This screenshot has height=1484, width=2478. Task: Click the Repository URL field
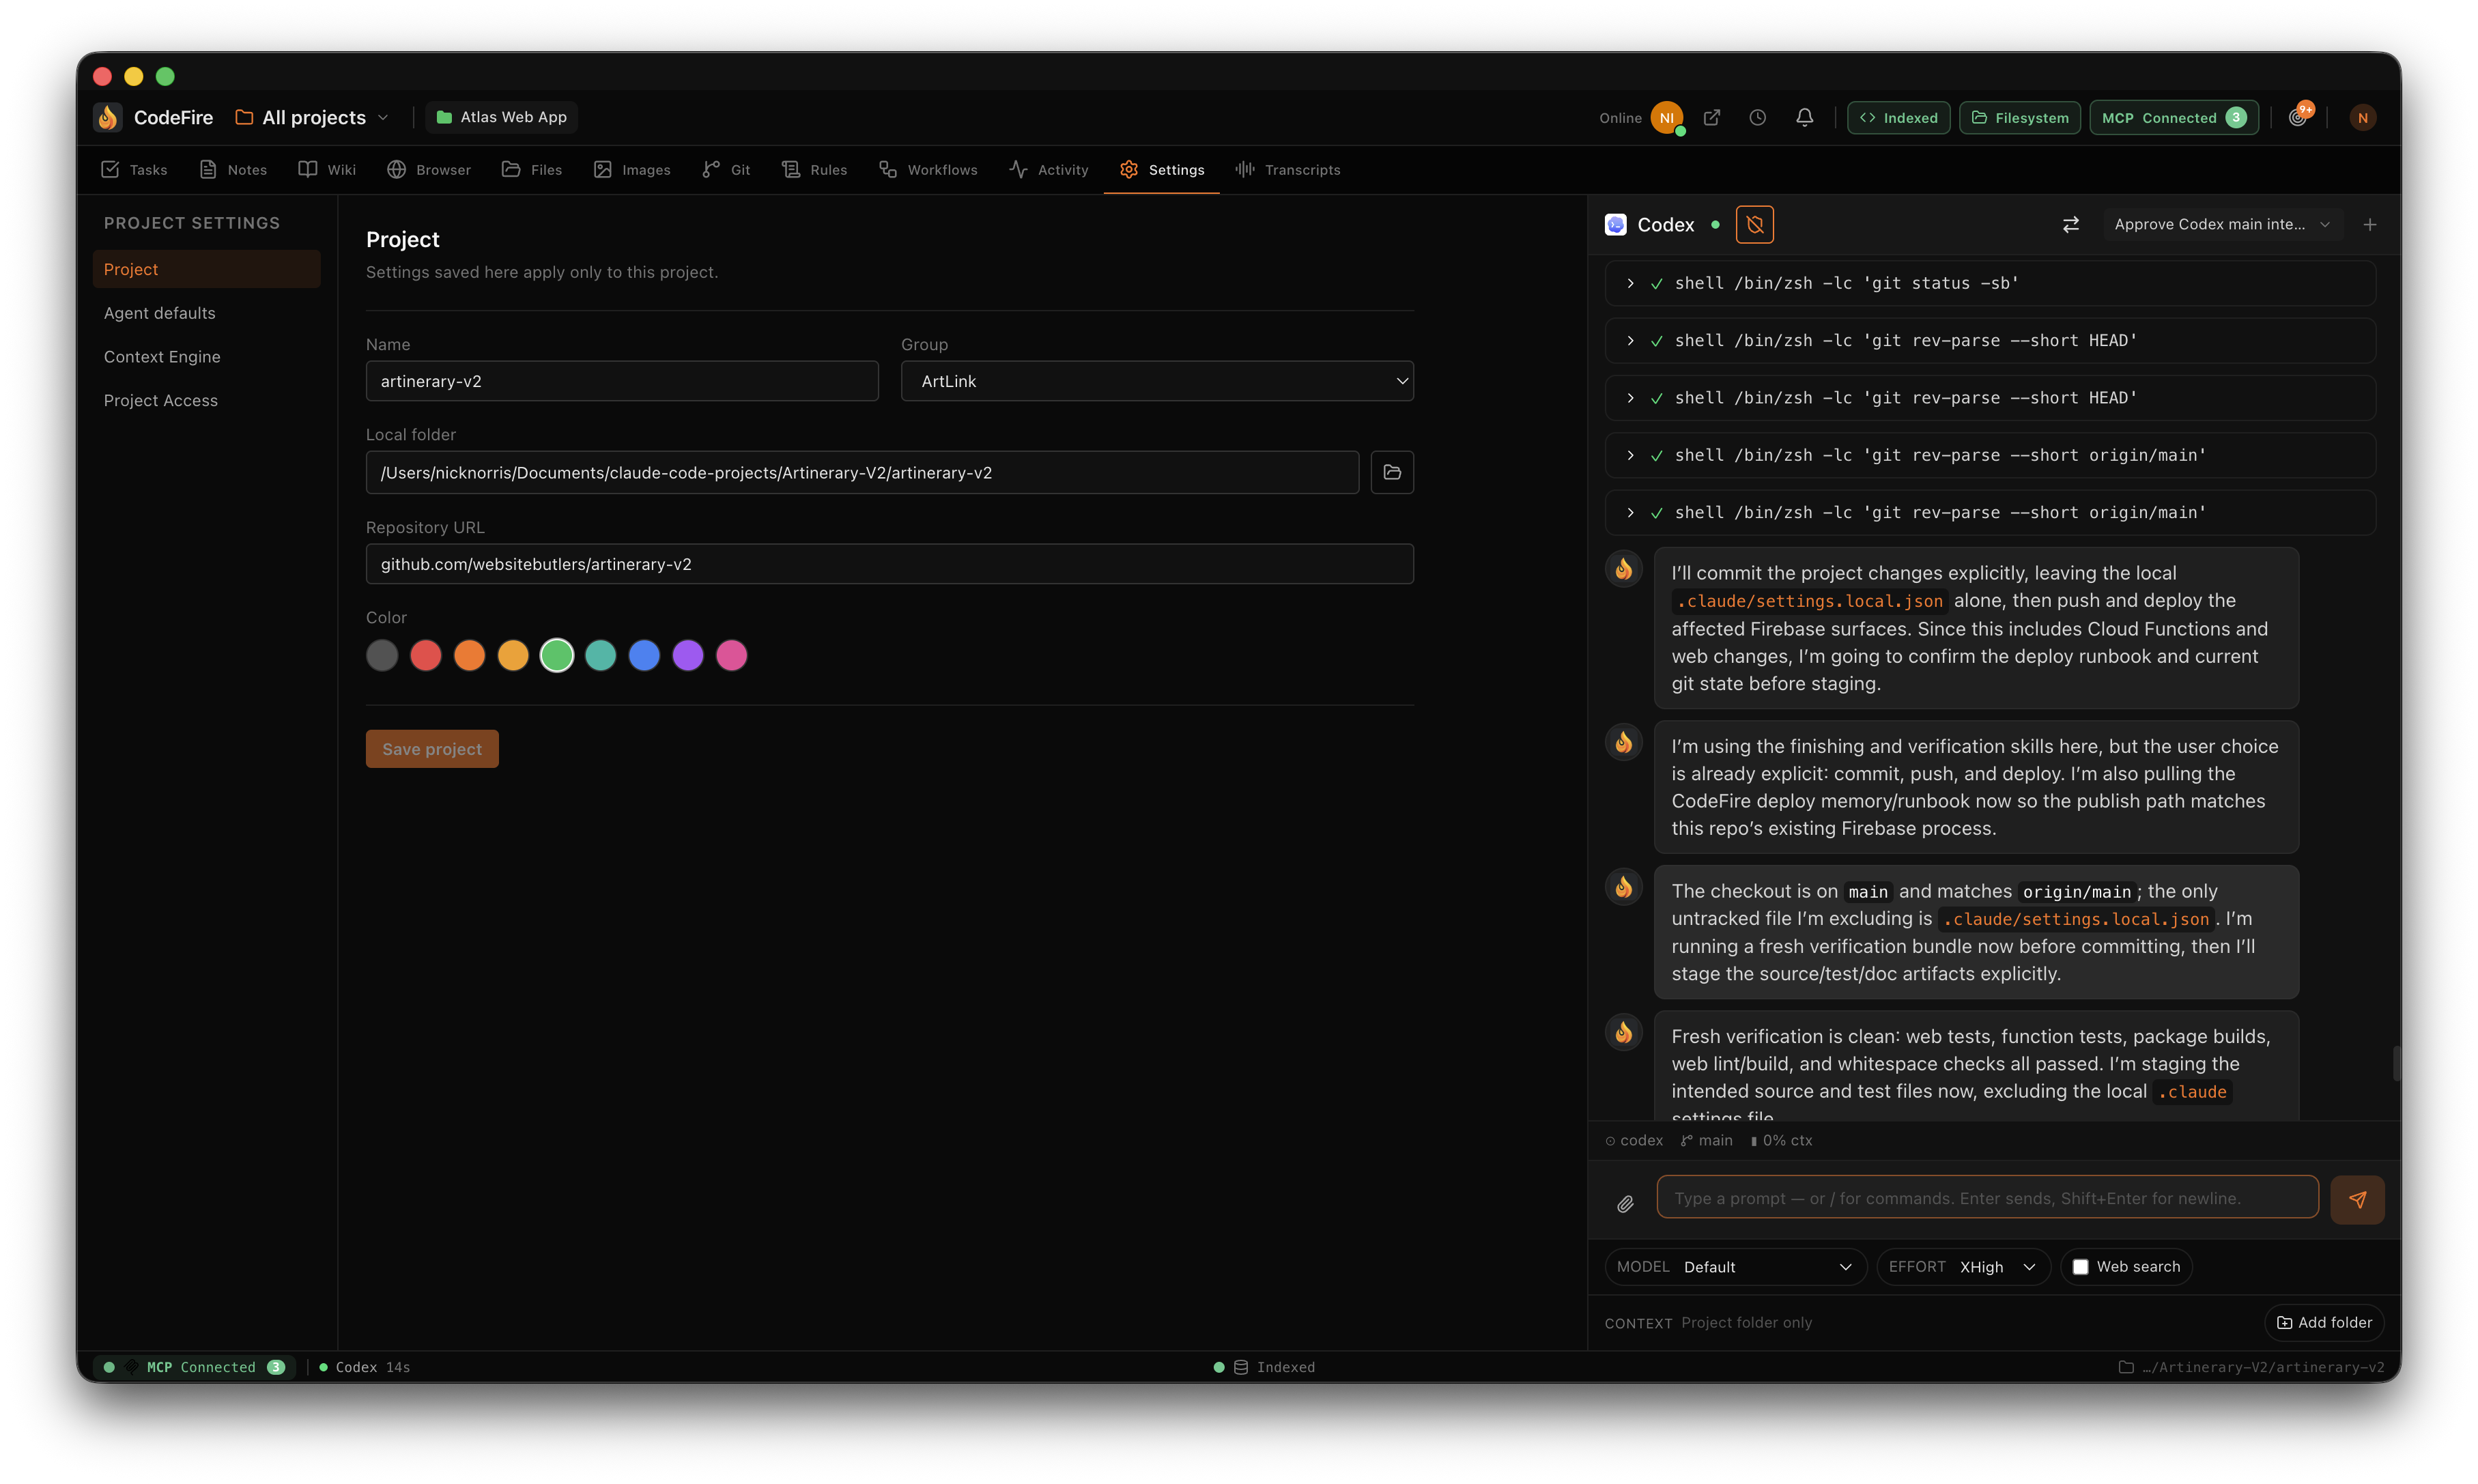point(889,564)
